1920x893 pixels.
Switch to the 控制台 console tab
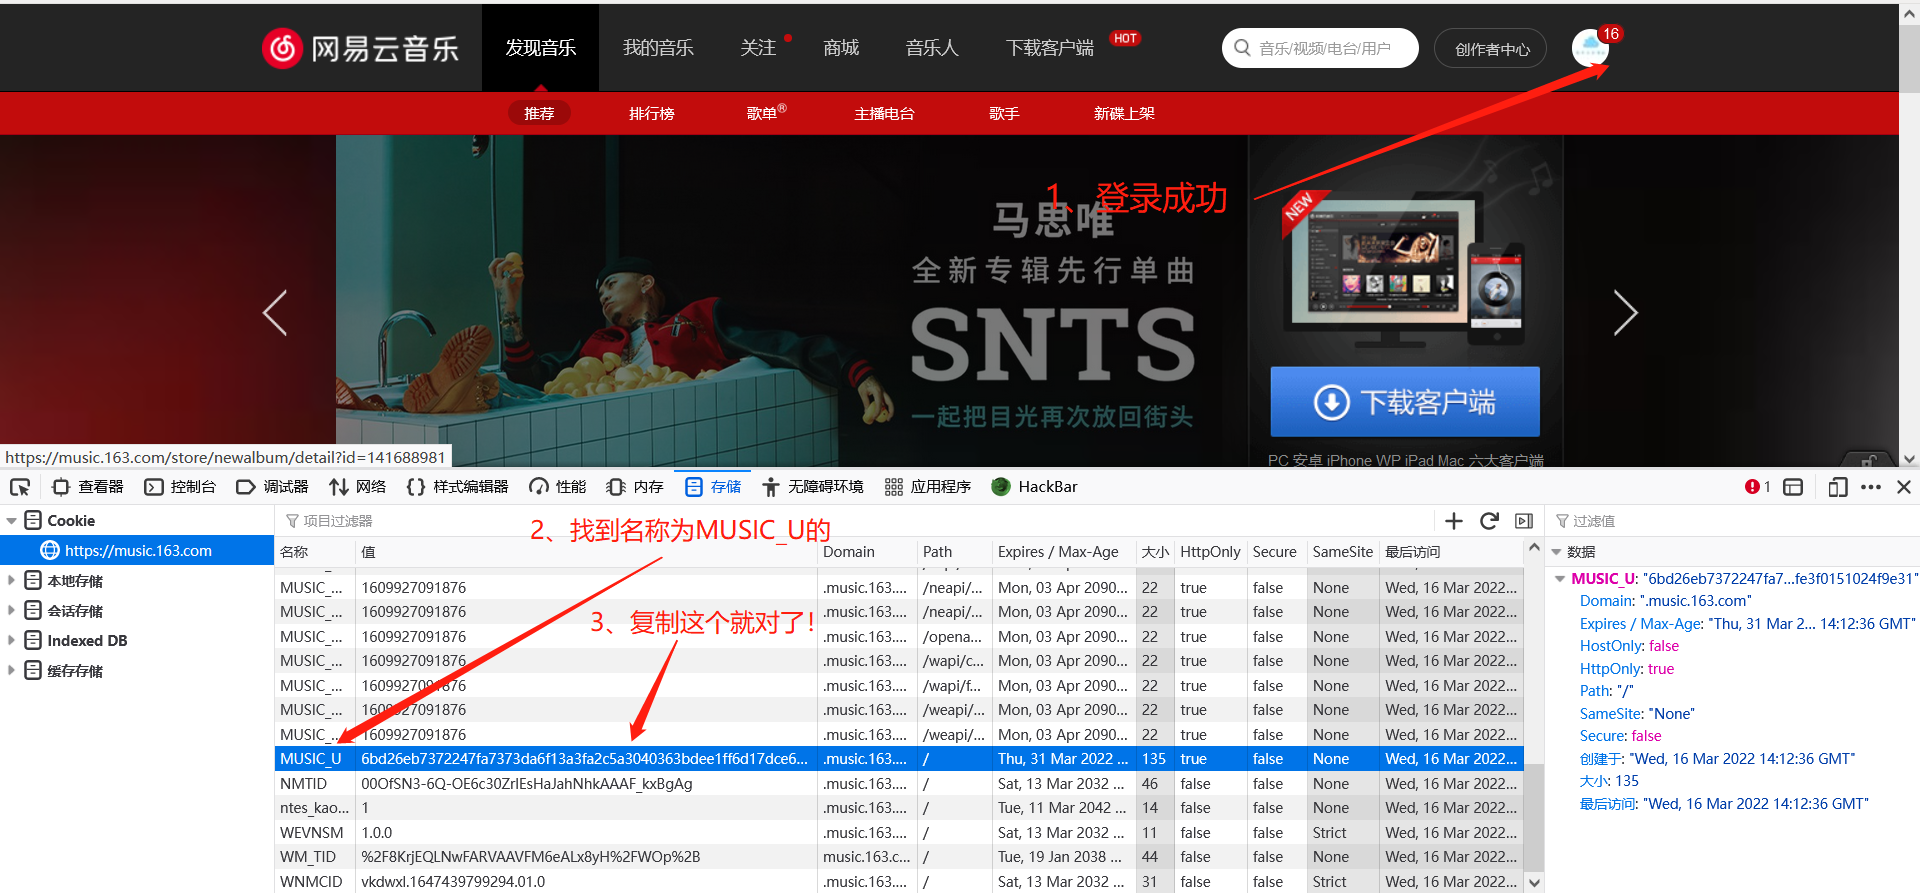pyautogui.click(x=180, y=487)
